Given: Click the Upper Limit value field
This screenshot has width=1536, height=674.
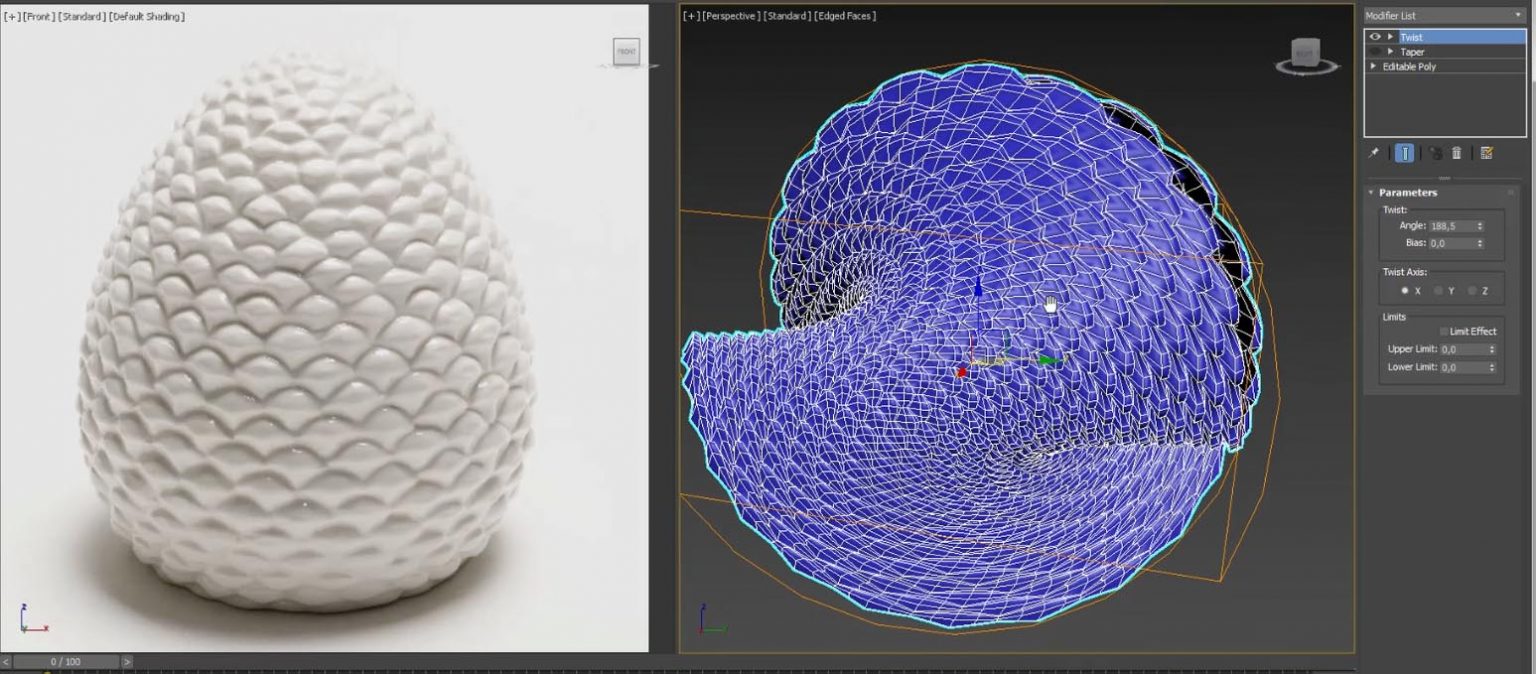Looking at the screenshot, I should click(x=1463, y=349).
